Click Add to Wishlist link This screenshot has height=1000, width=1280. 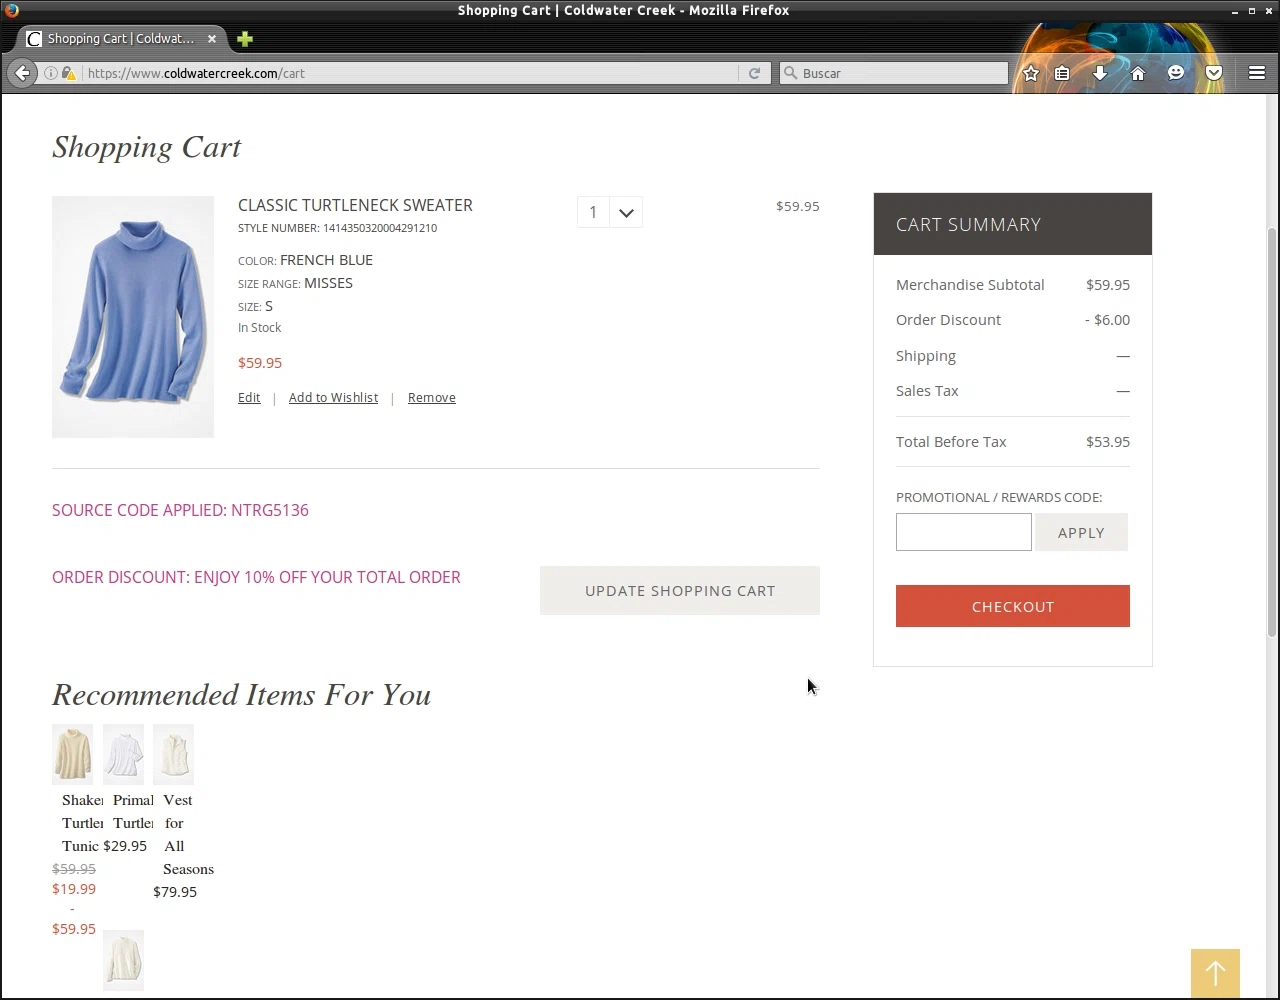point(333,398)
